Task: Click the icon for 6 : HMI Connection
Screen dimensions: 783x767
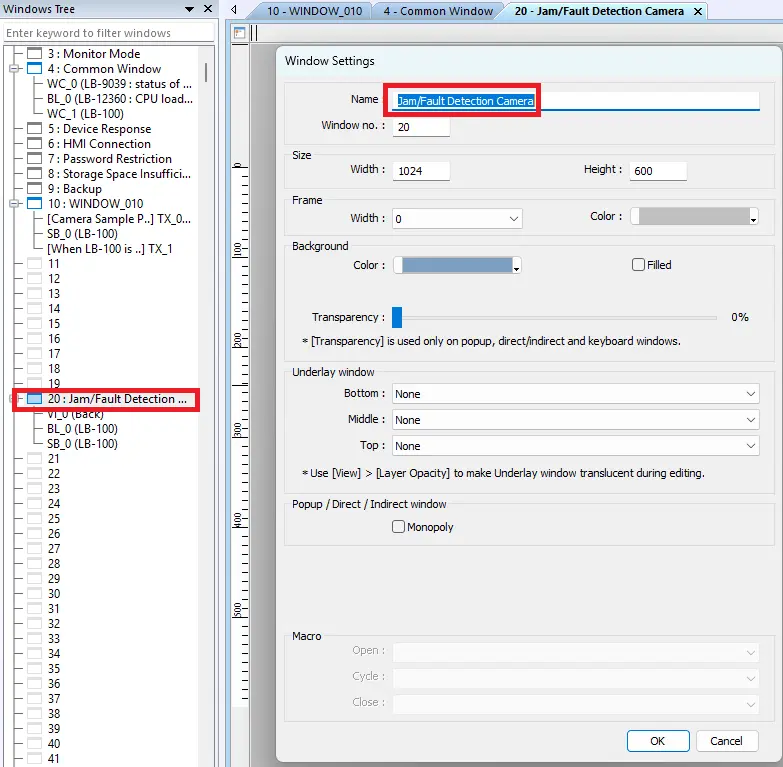Action: 34,143
